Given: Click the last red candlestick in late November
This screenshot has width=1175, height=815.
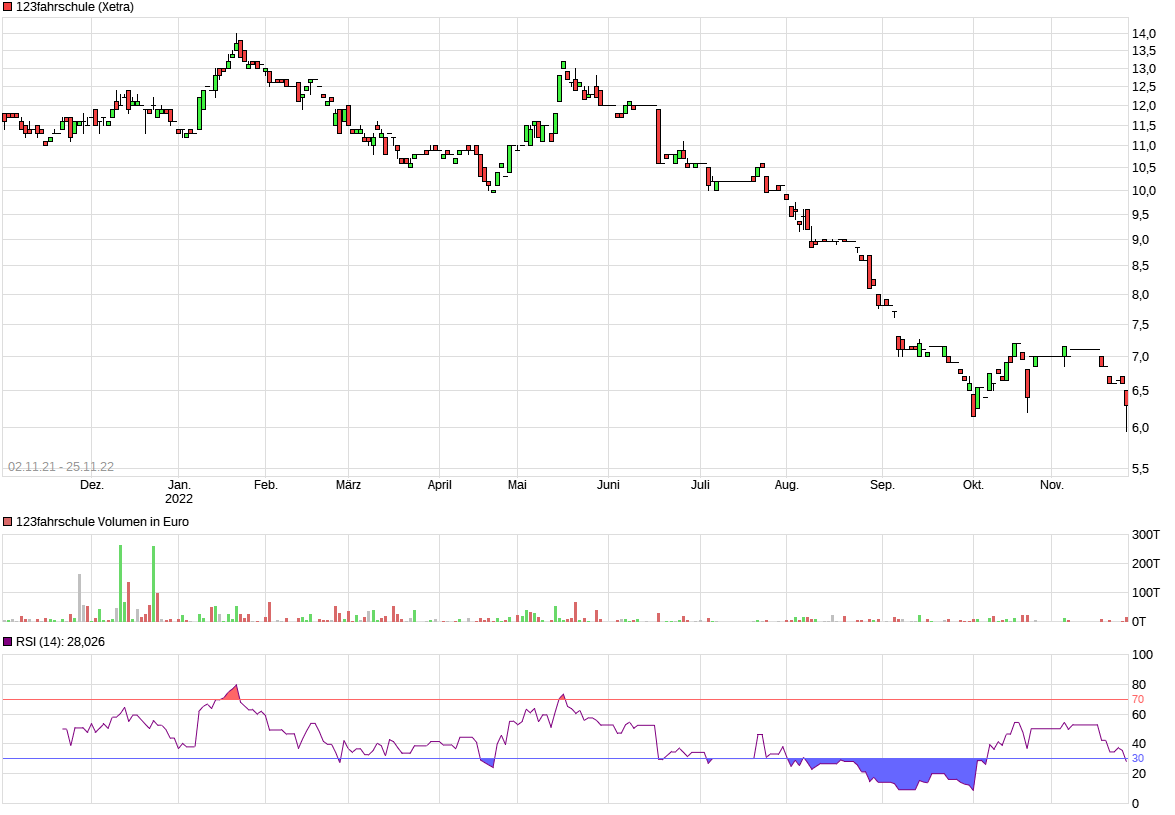Looking at the screenshot, I should point(1126,398).
